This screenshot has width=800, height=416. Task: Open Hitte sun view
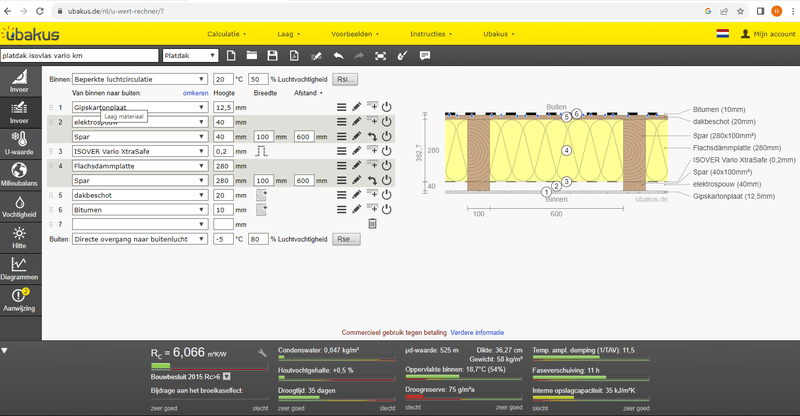[19, 237]
